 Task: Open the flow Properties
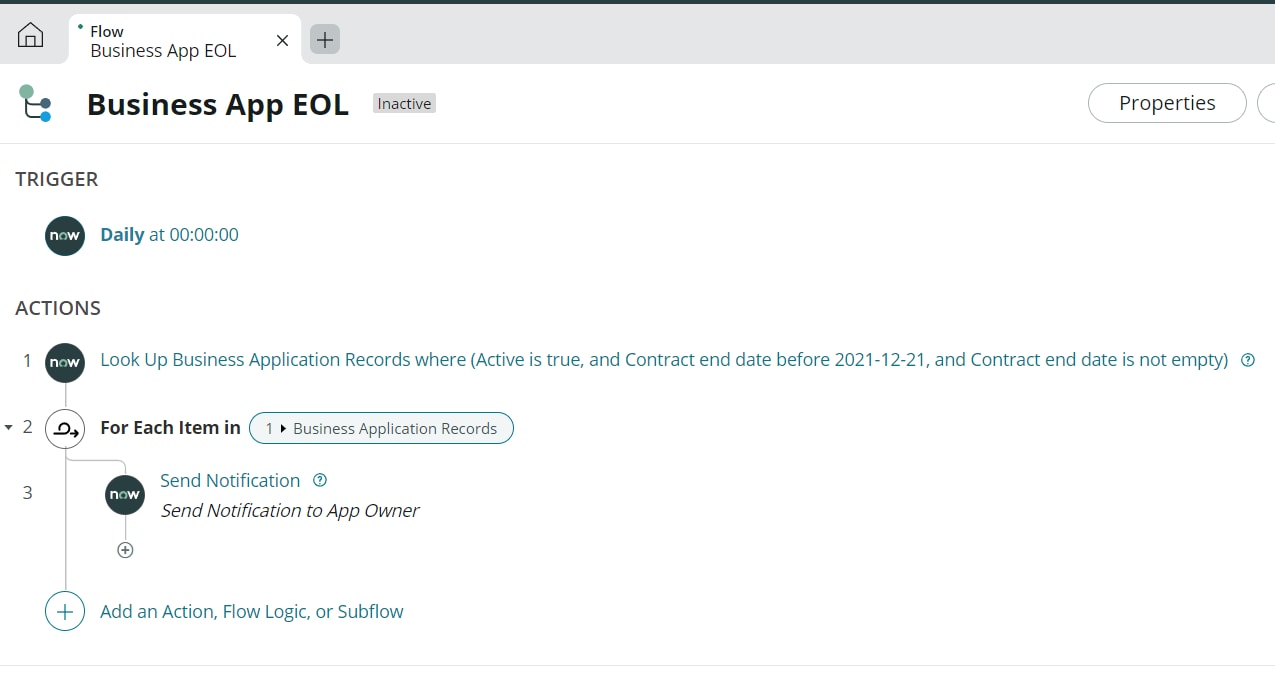(1166, 103)
